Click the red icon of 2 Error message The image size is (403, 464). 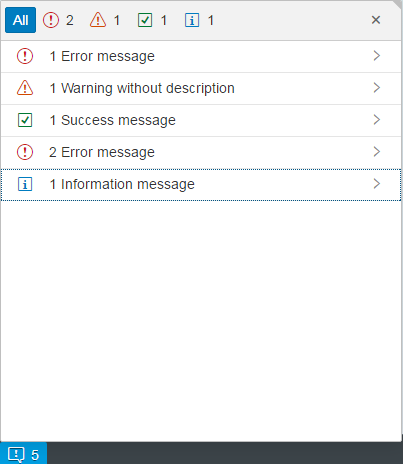[25, 152]
